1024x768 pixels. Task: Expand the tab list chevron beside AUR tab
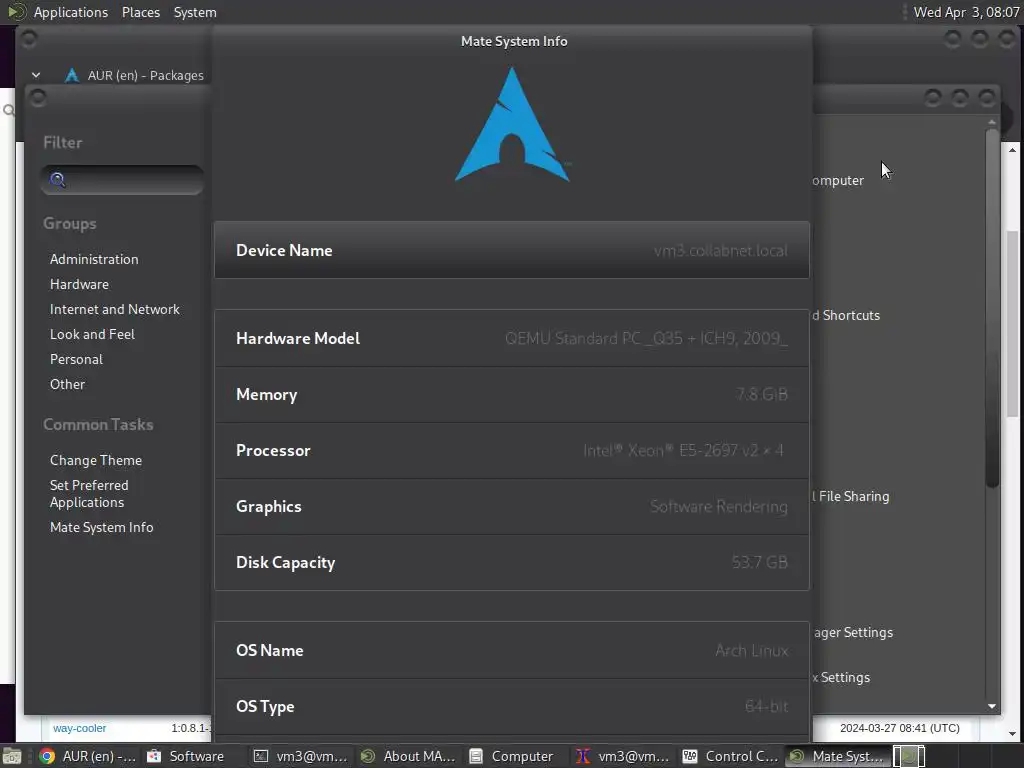pos(36,75)
